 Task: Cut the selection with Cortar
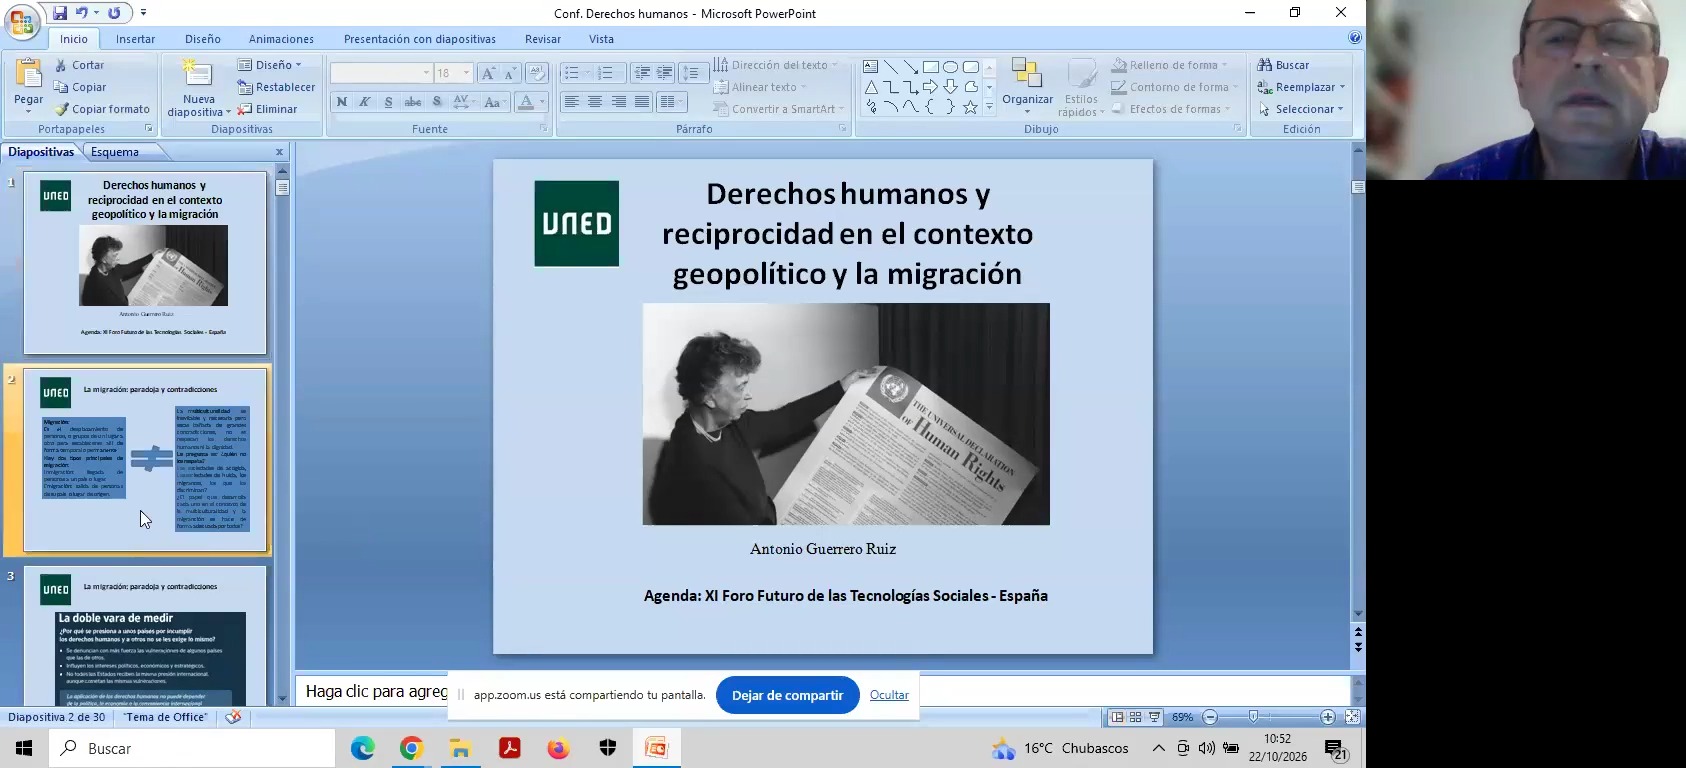click(x=79, y=65)
